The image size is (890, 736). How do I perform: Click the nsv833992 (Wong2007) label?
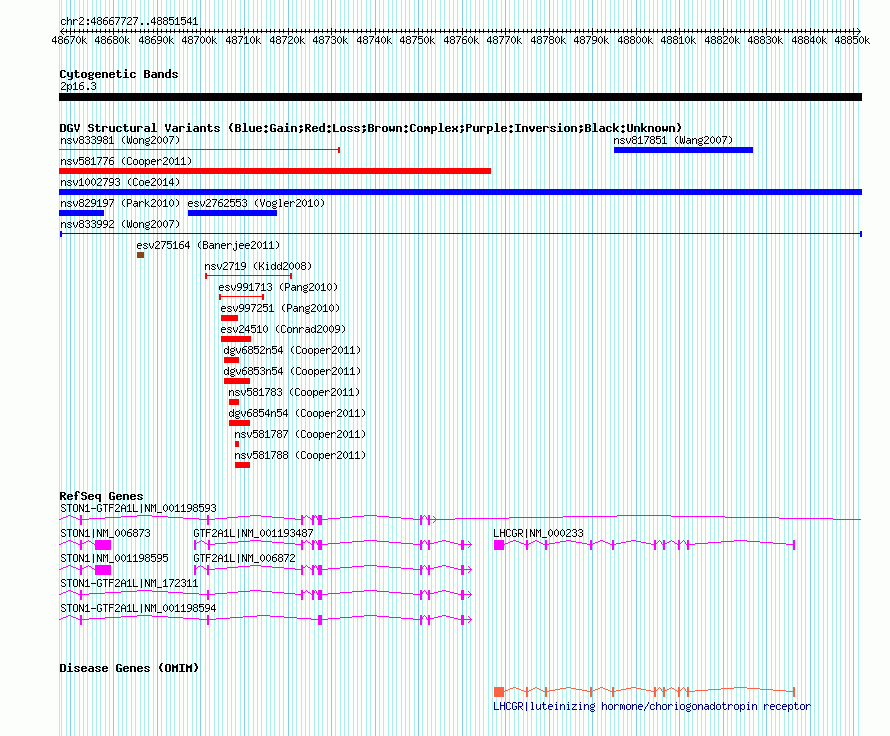click(120, 224)
